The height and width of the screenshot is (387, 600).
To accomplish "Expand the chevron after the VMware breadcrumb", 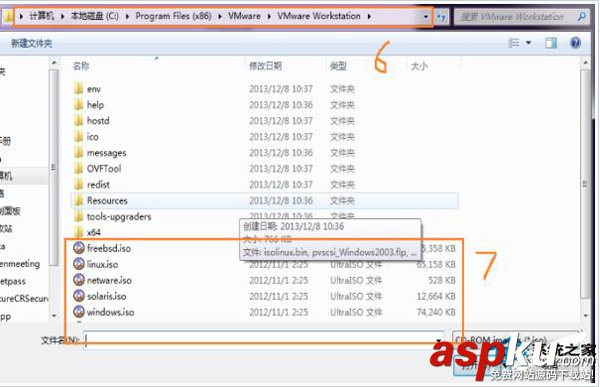I will click(269, 16).
